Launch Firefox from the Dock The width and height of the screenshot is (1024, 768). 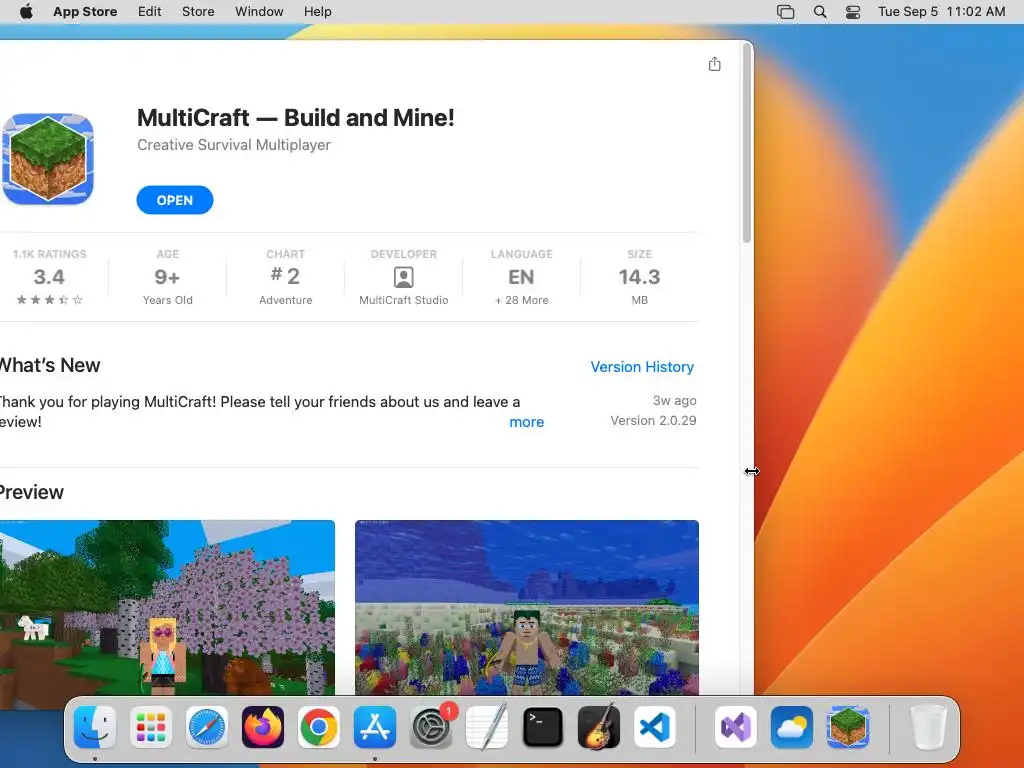point(263,727)
